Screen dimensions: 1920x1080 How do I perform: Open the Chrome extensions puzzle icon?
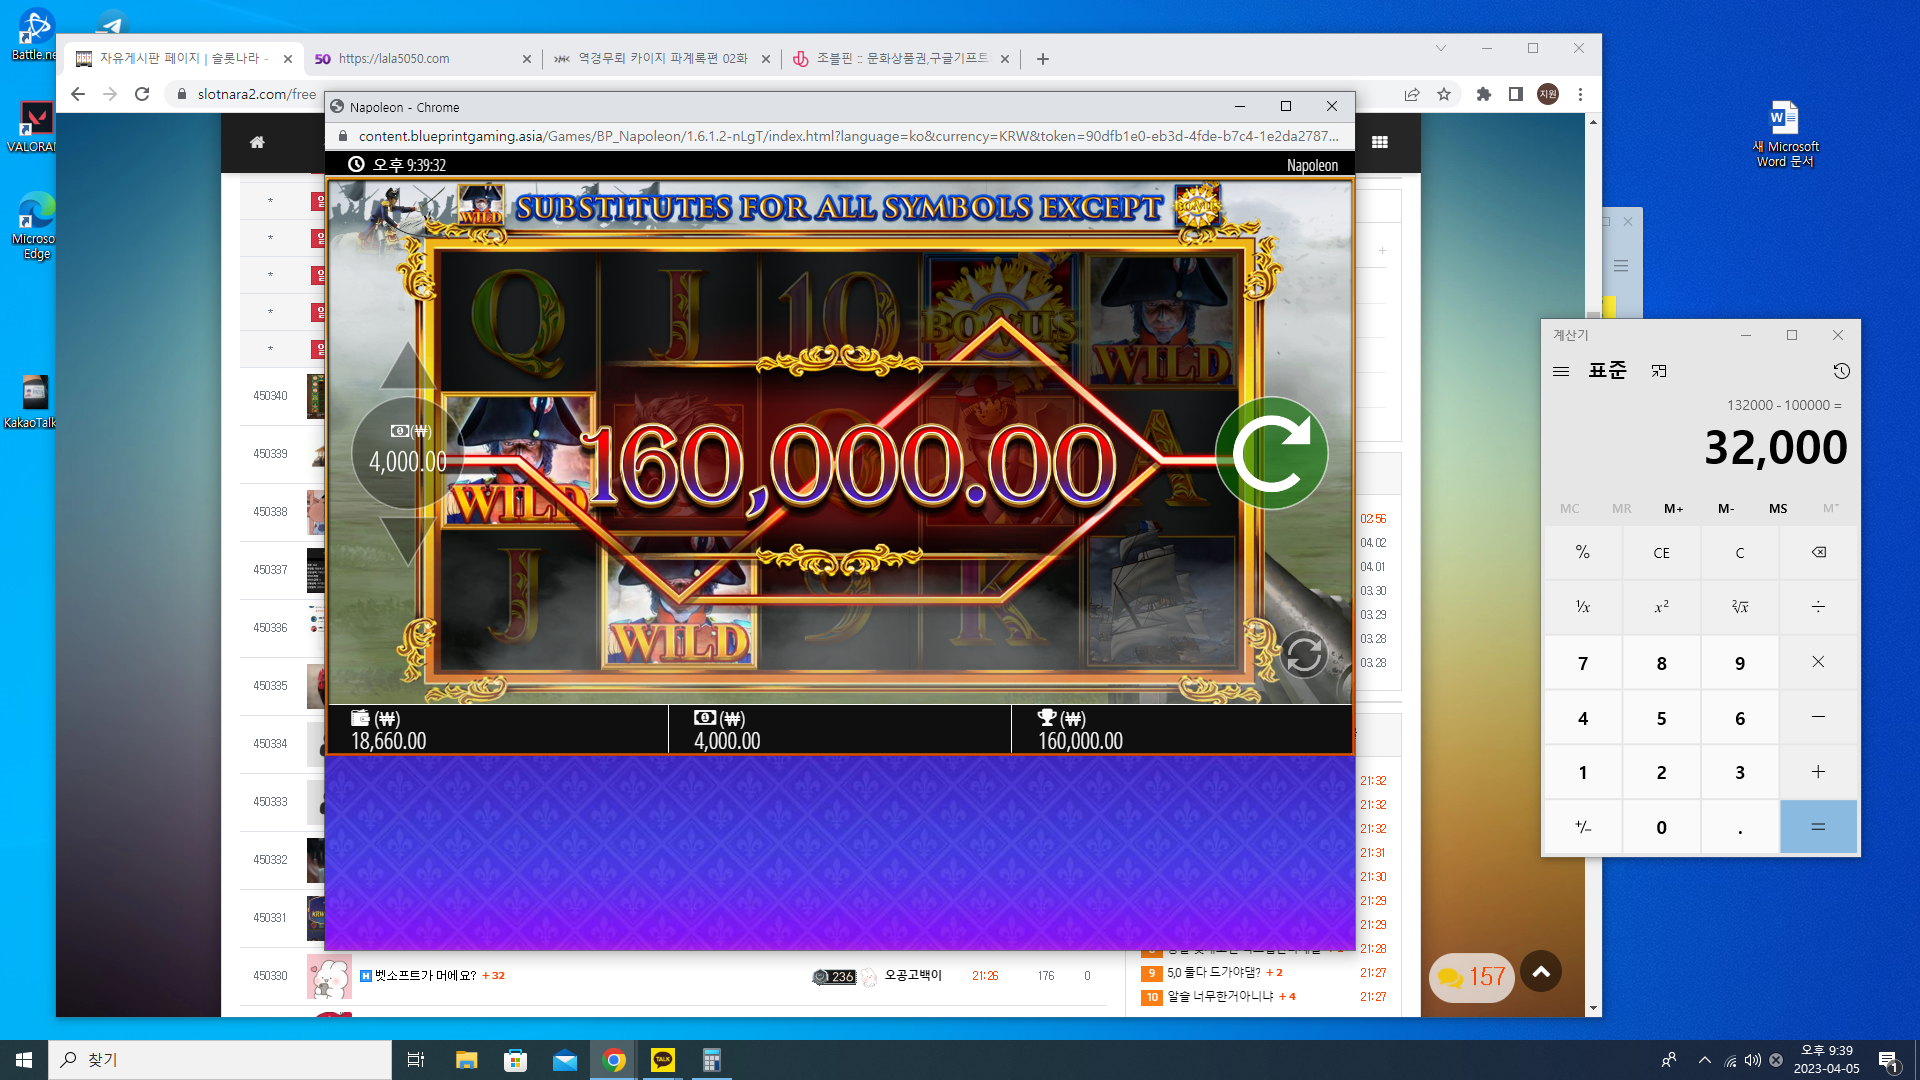click(x=1484, y=94)
